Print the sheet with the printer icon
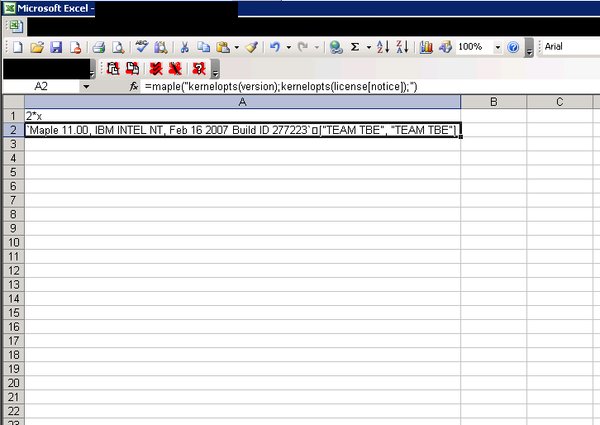 [x=99, y=47]
